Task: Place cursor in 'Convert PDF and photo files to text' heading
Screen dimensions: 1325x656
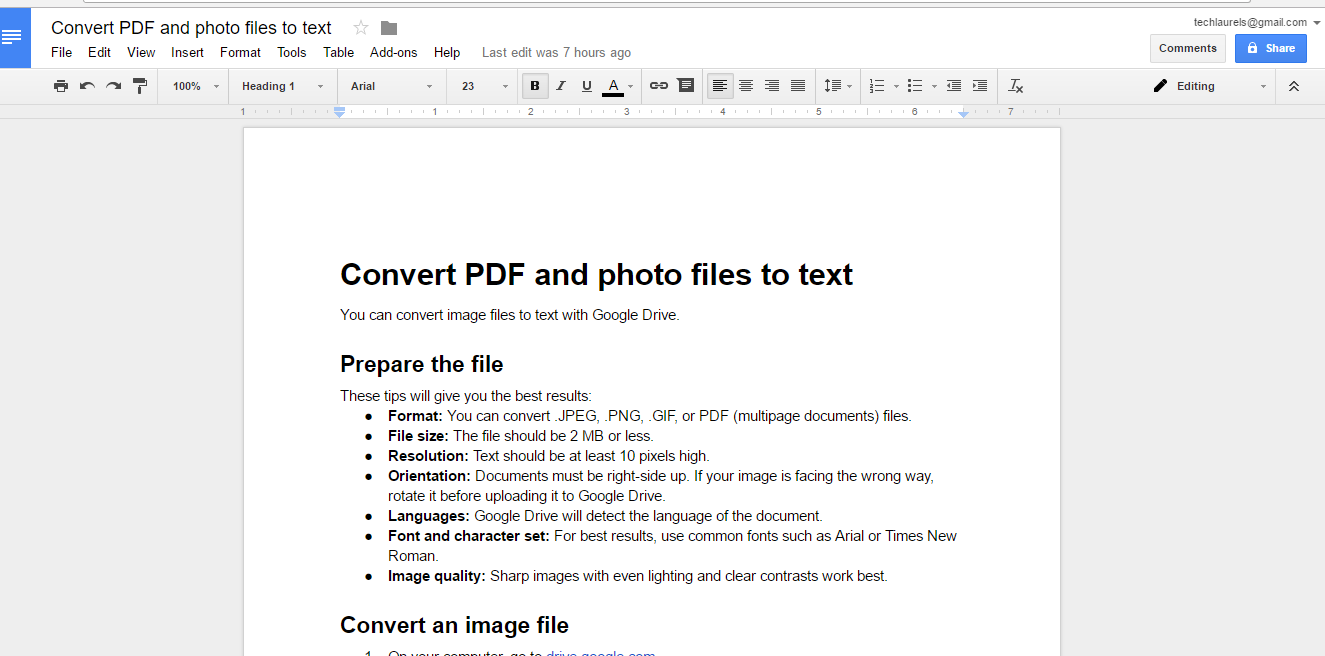Action: pyautogui.click(x=596, y=274)
